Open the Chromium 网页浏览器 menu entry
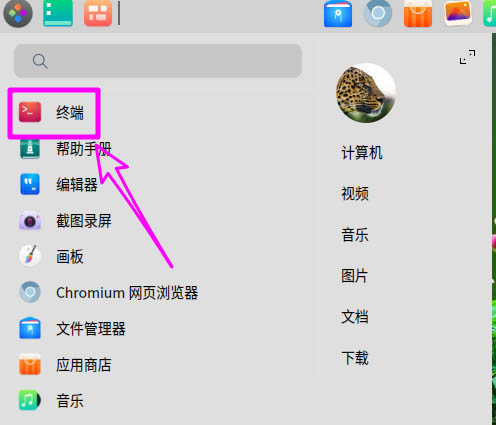 click(x=109, y=293)
